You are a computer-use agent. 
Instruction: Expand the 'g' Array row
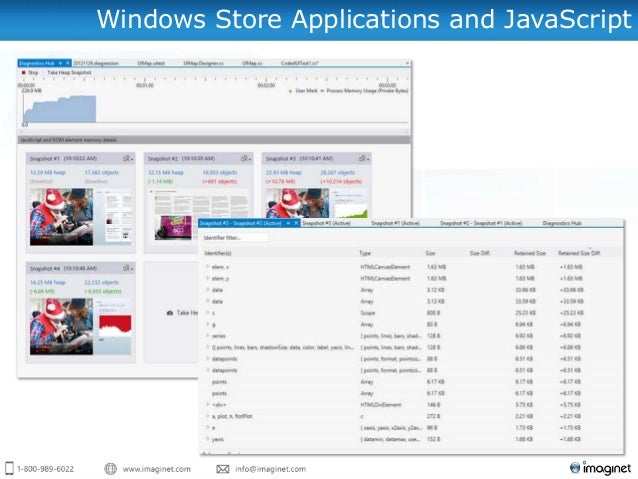pos(208,324)
